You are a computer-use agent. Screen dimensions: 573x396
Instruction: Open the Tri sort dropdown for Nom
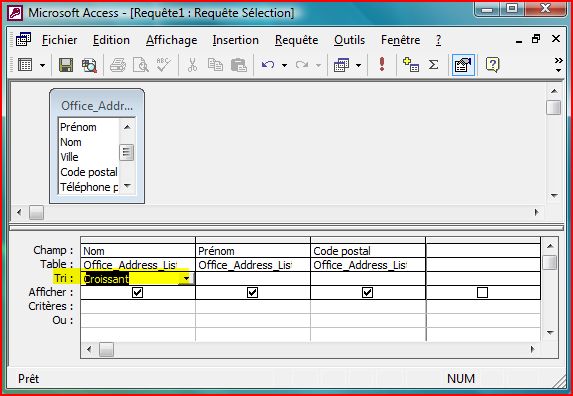point(186,279)
